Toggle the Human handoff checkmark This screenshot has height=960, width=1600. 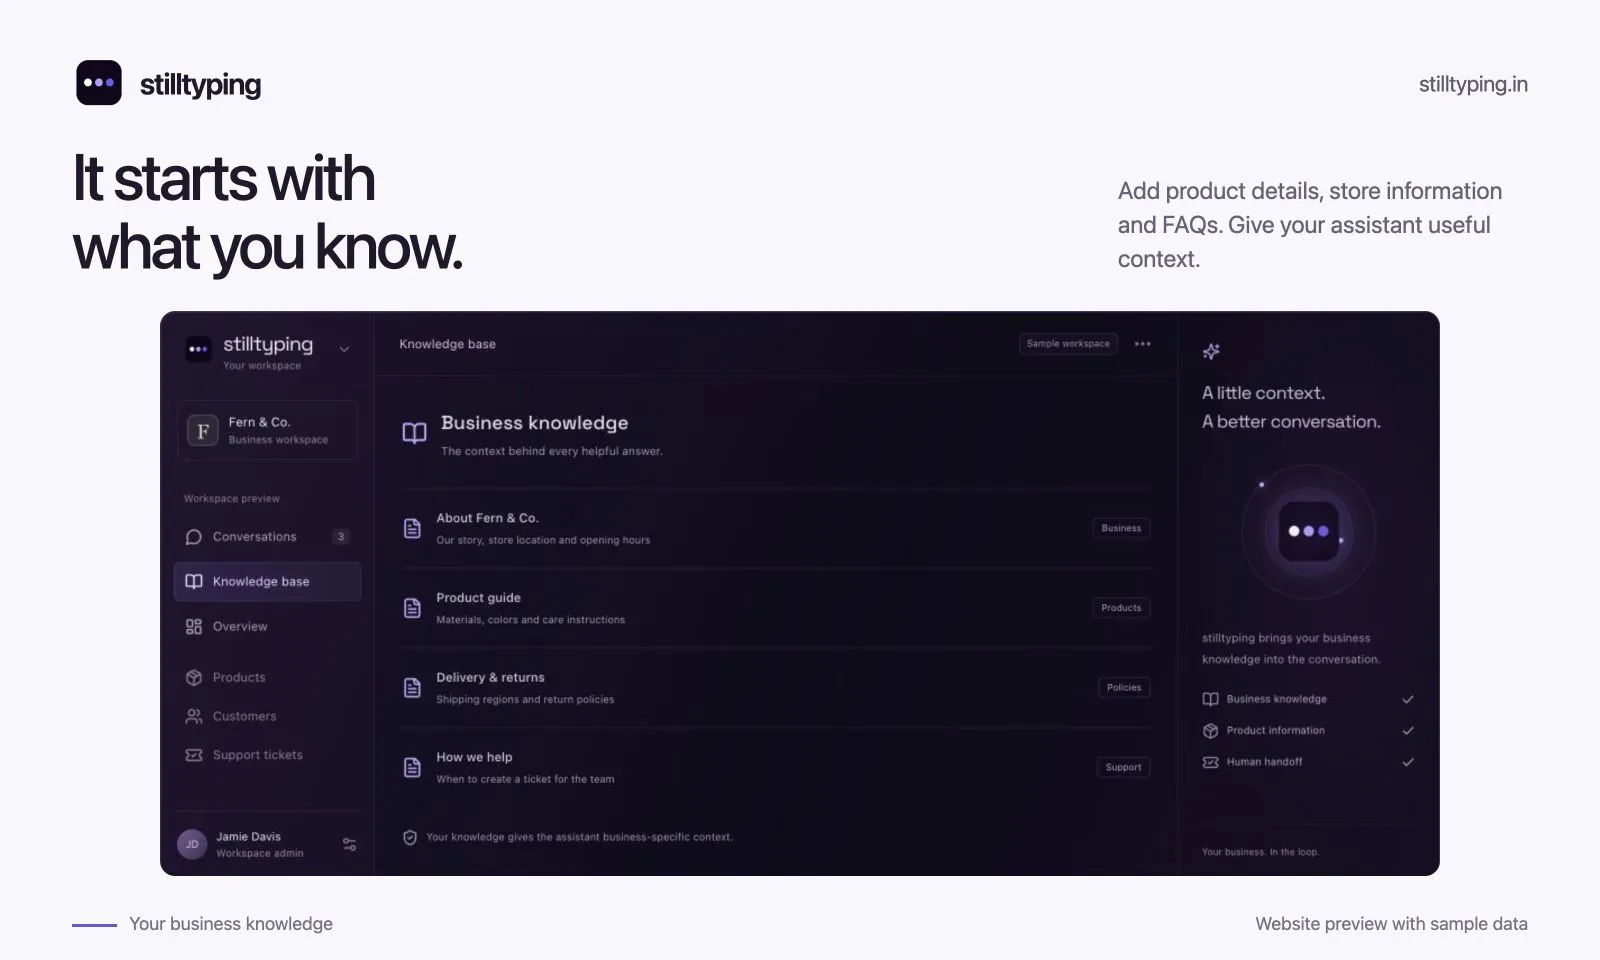tap(1408, 762)
